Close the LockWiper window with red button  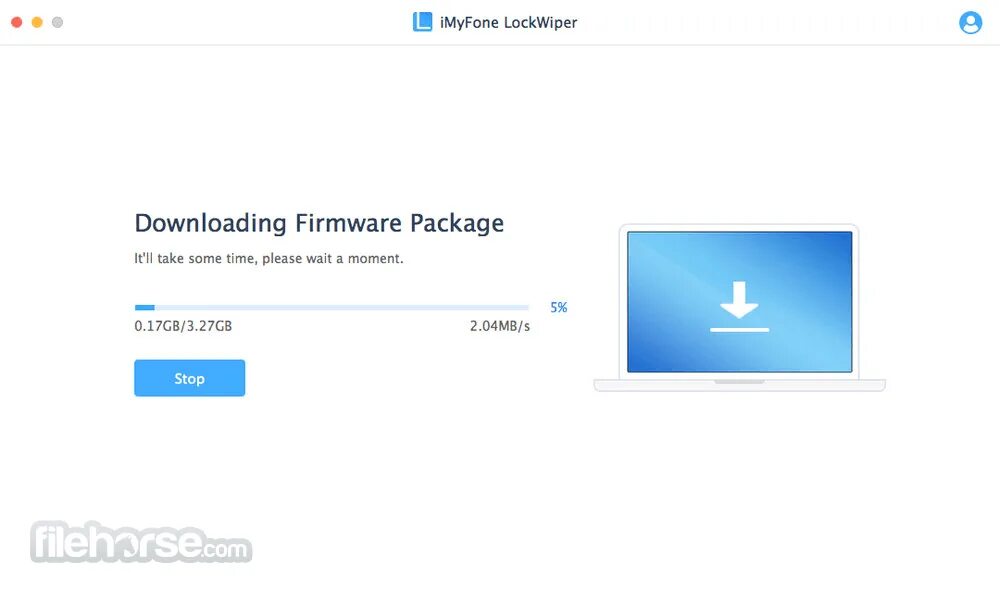click(17, 22)
